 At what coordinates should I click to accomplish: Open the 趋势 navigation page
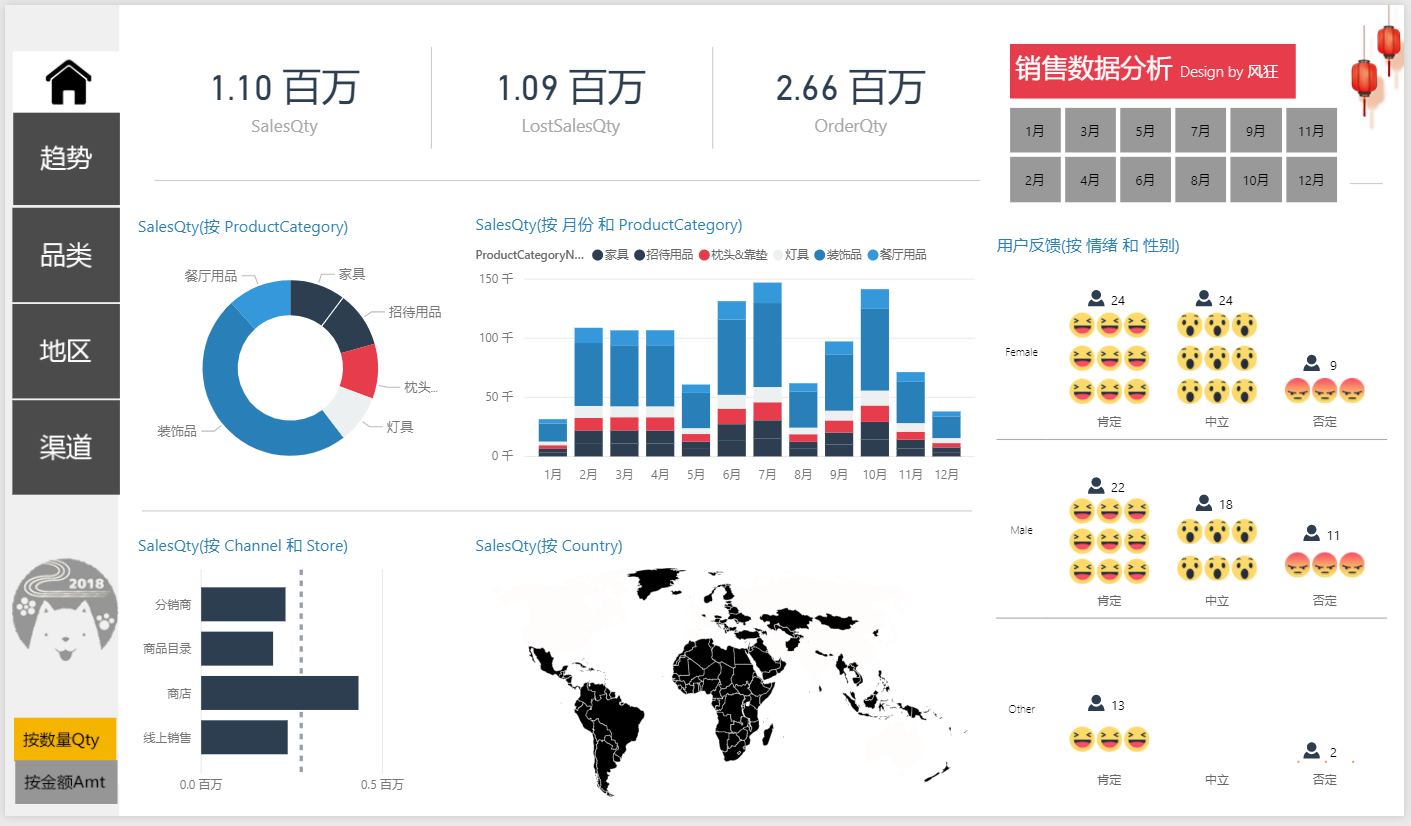(66, 158)
